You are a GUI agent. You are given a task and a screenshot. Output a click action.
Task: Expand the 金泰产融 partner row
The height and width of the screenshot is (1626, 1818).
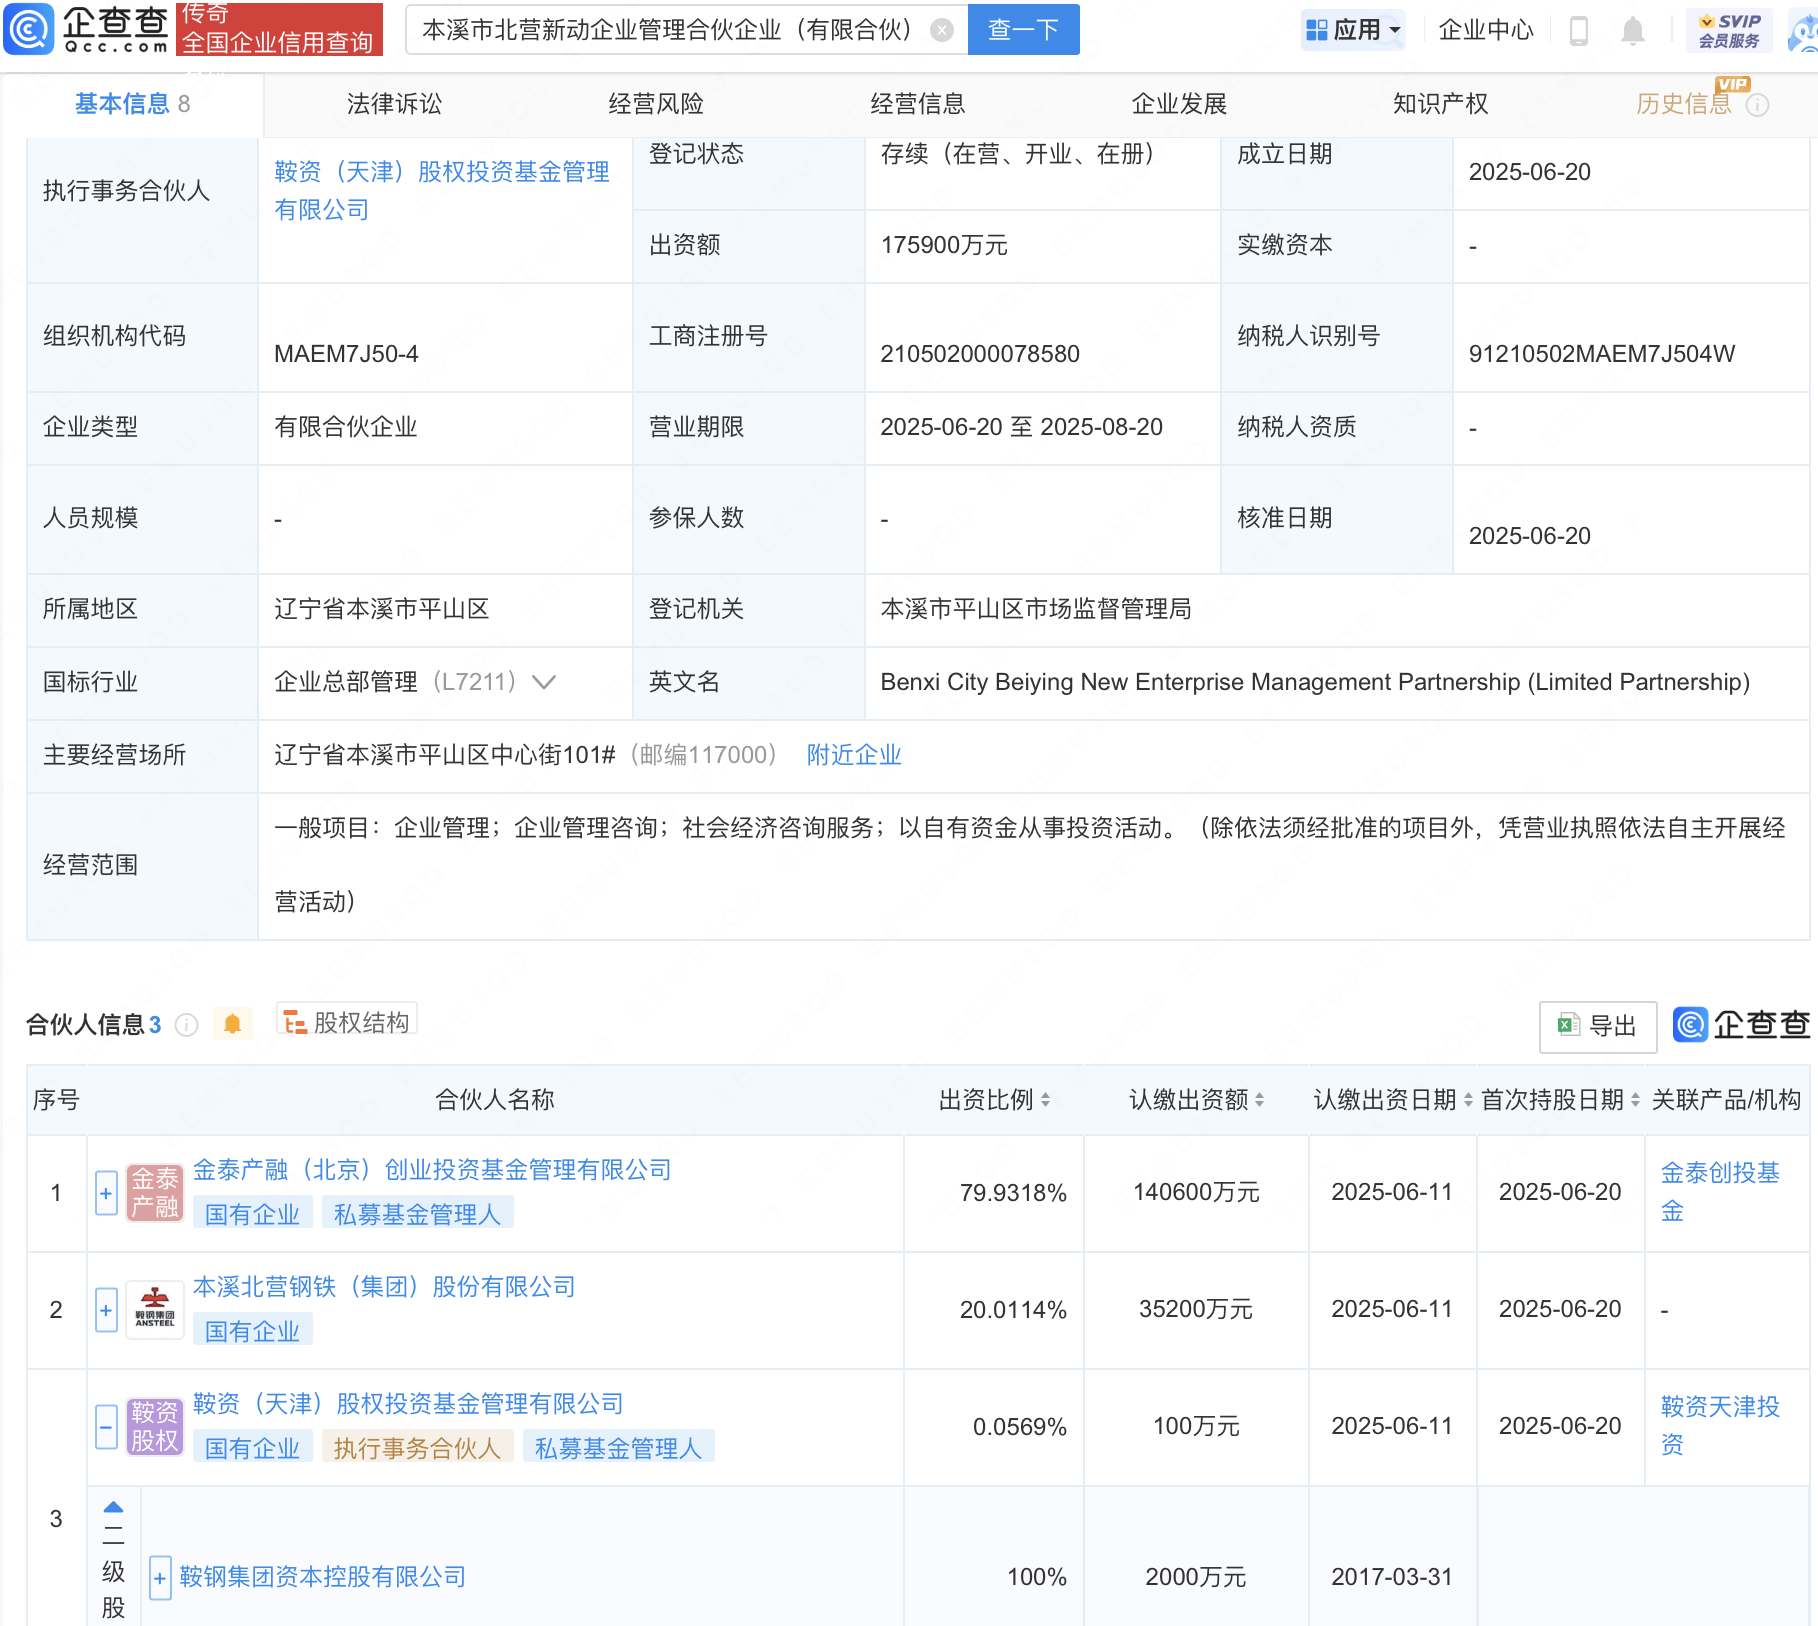coord(106,1193)
